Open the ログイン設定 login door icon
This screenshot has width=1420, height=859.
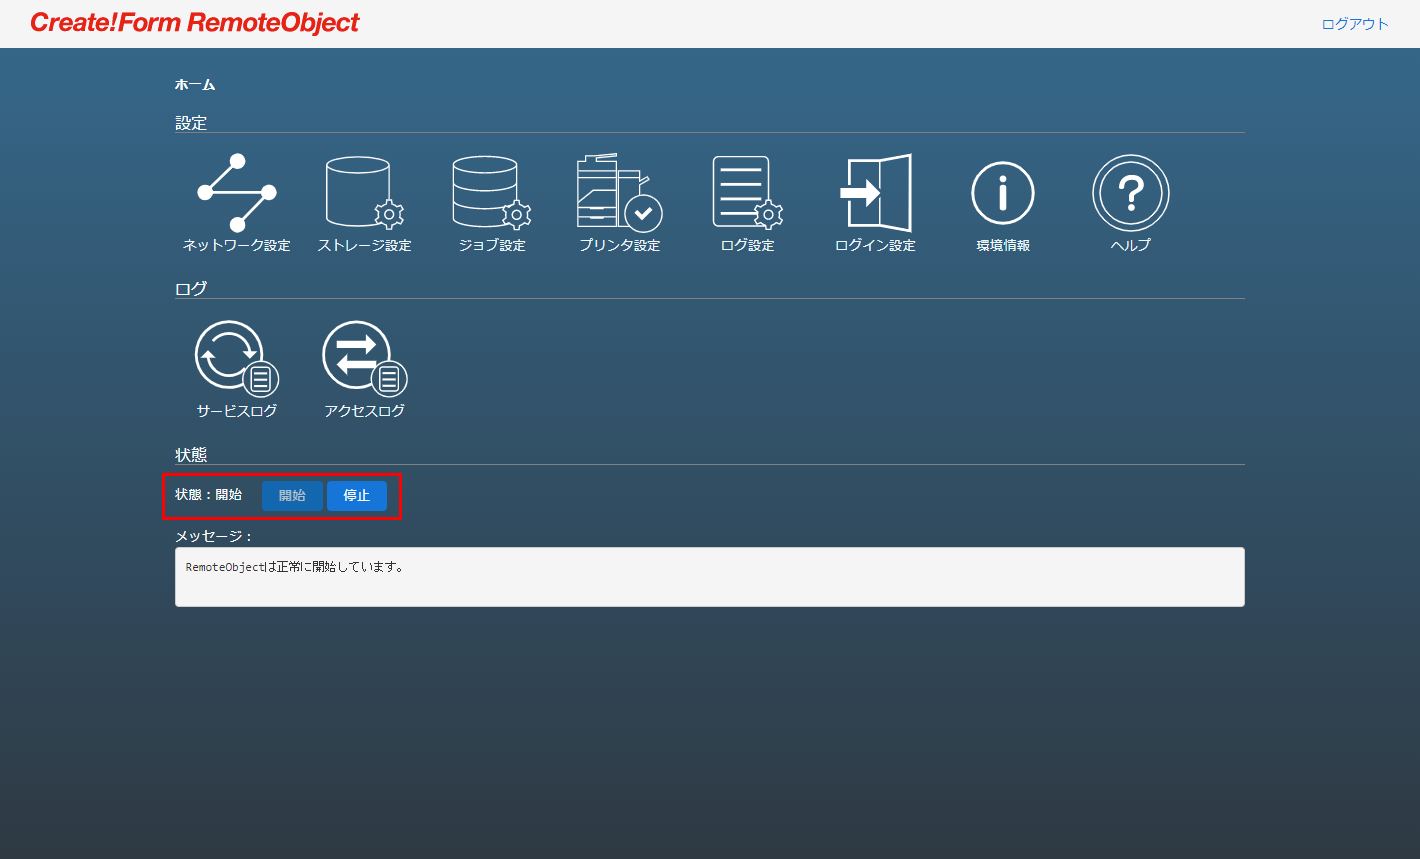(x=876, y=193)
